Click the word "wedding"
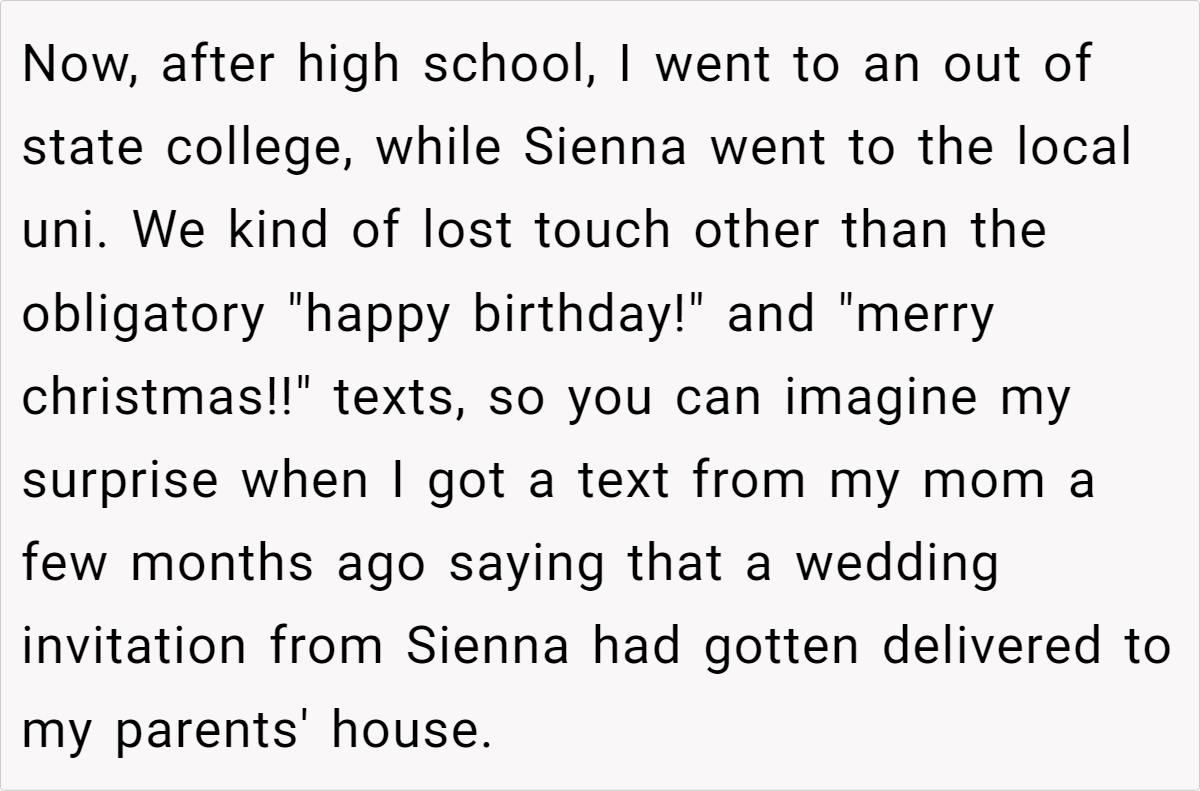Viewport: 1200px width, 791px height. click(x=897, y=562)
